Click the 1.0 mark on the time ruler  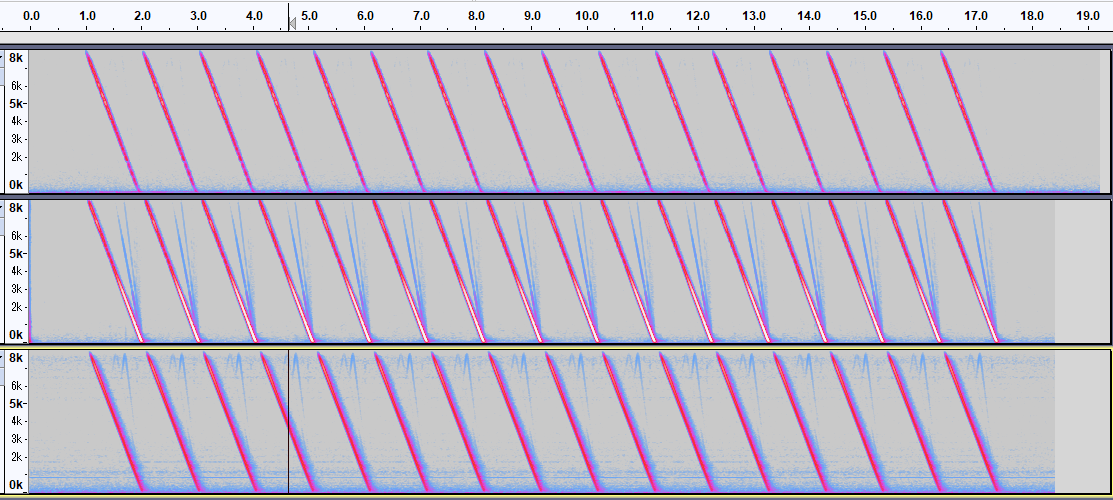pos(87,15)
